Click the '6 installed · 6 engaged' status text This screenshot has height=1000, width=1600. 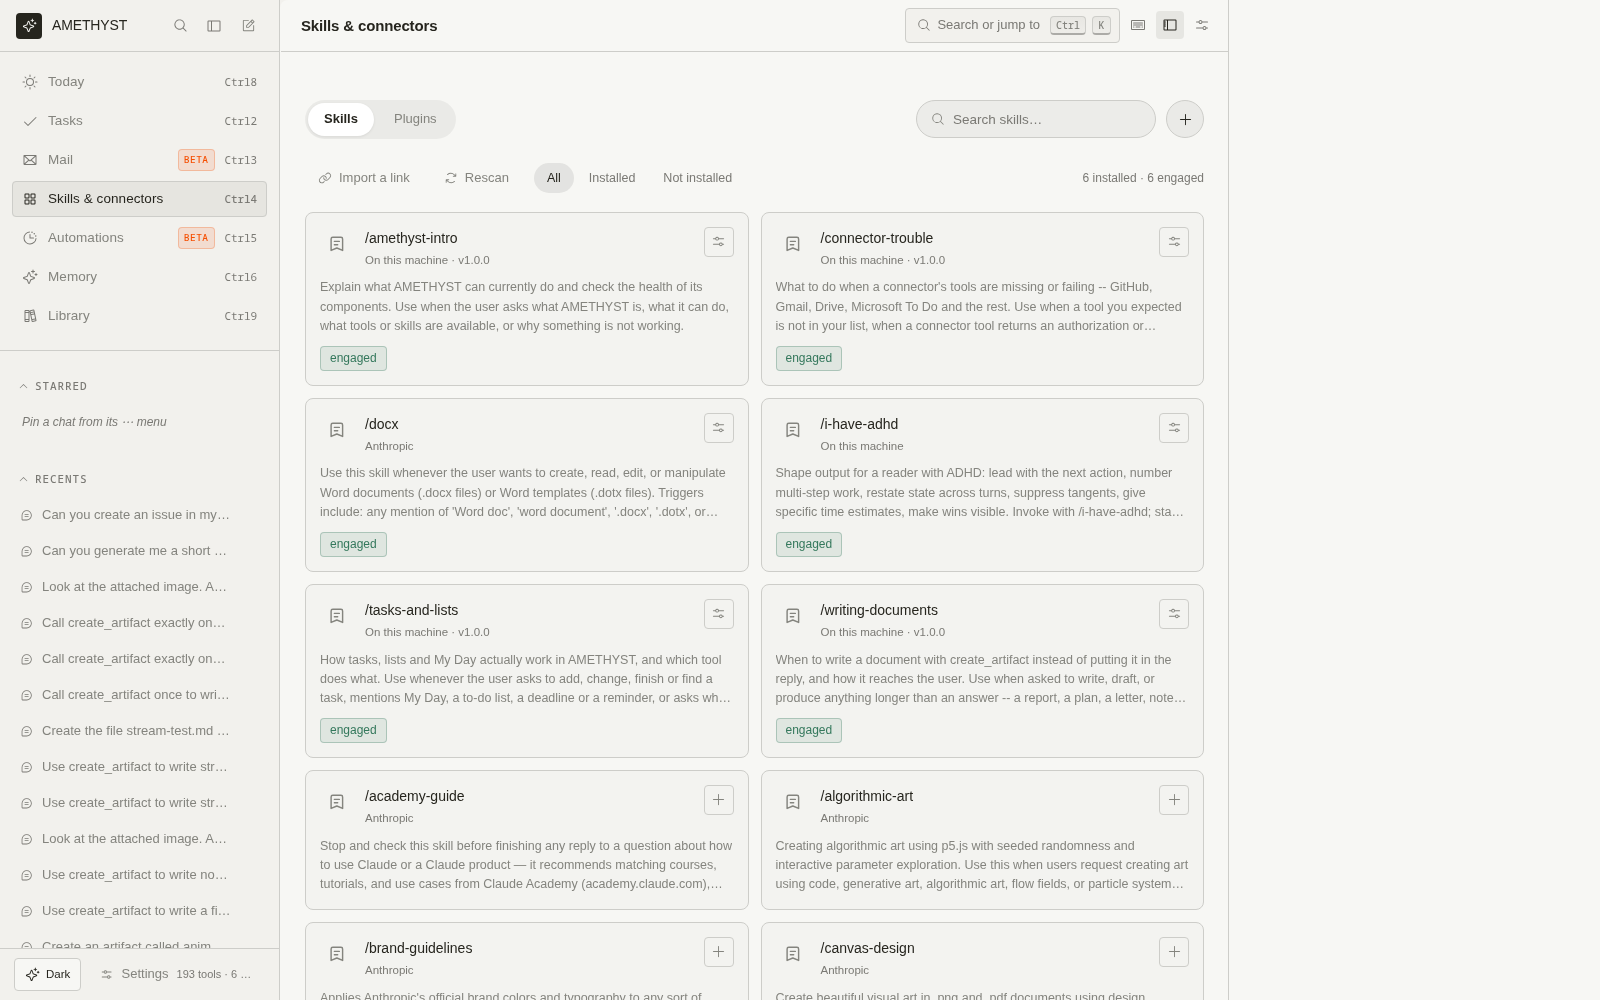(x=1143, y=178)
